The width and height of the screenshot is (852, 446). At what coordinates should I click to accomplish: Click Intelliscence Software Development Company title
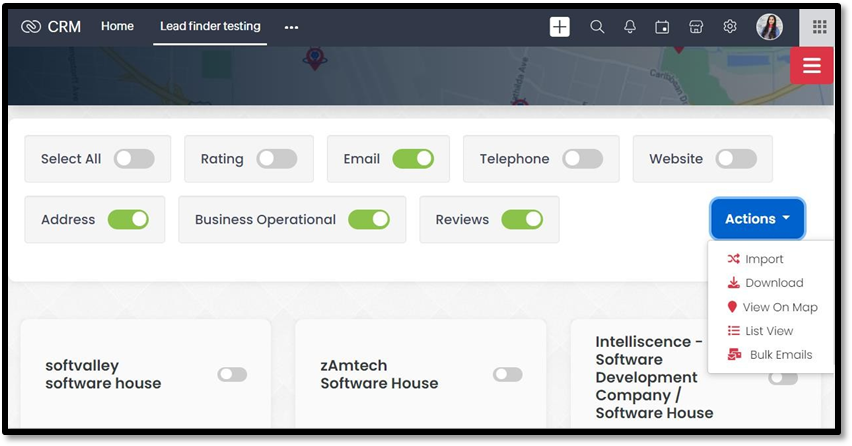click(x=654, y=377)
